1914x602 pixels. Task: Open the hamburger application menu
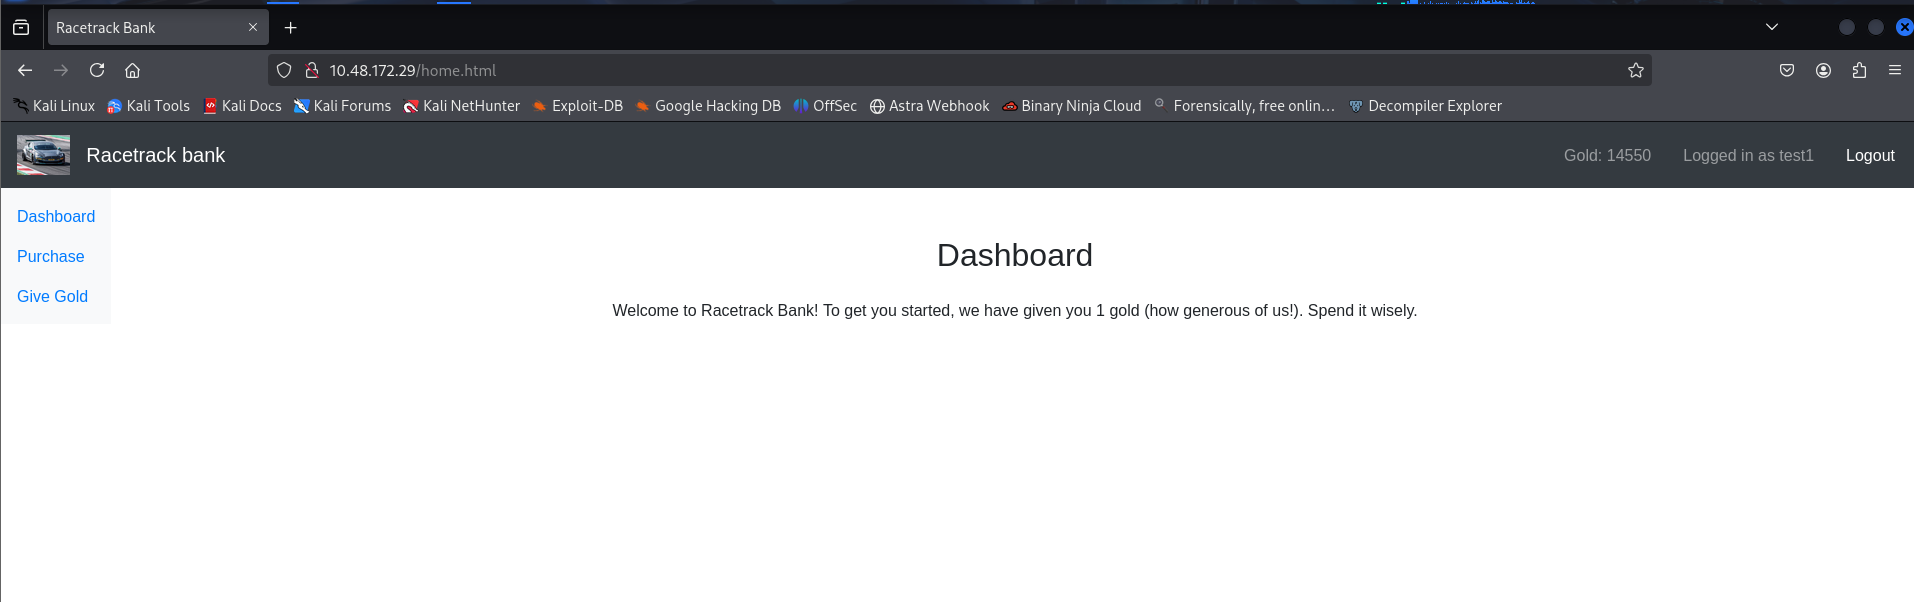click(1894, 70)
